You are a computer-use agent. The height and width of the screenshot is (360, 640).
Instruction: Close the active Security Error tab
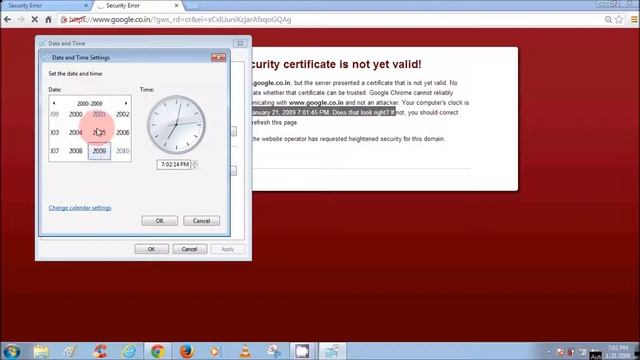click(176, 6)
